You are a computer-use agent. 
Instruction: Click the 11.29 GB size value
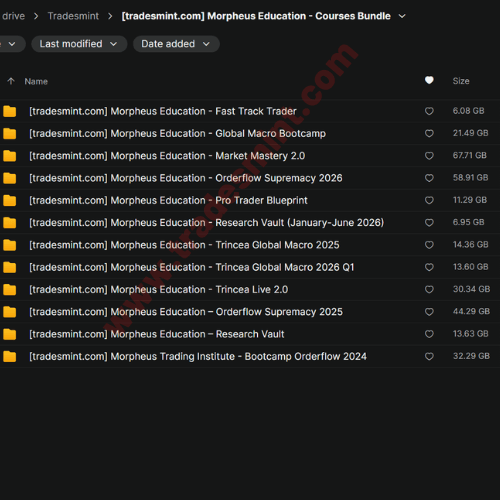pos(470,200)
